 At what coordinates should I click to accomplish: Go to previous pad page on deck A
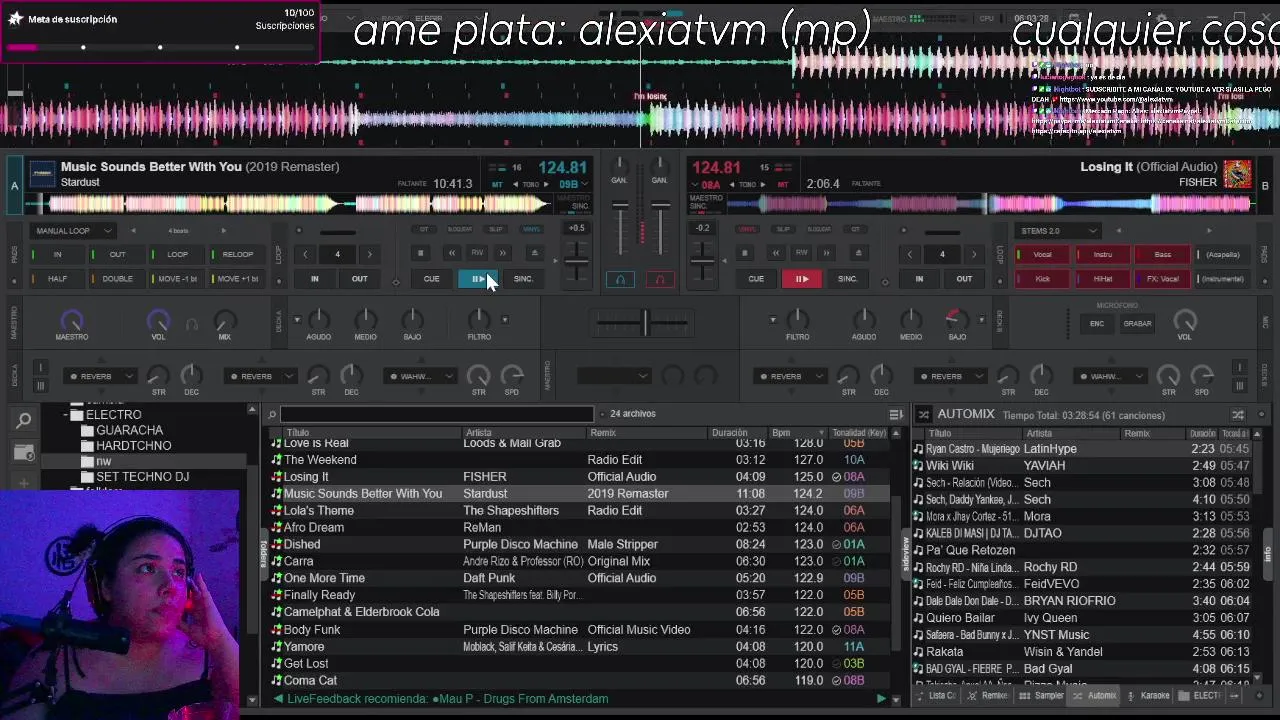[133, 231]
